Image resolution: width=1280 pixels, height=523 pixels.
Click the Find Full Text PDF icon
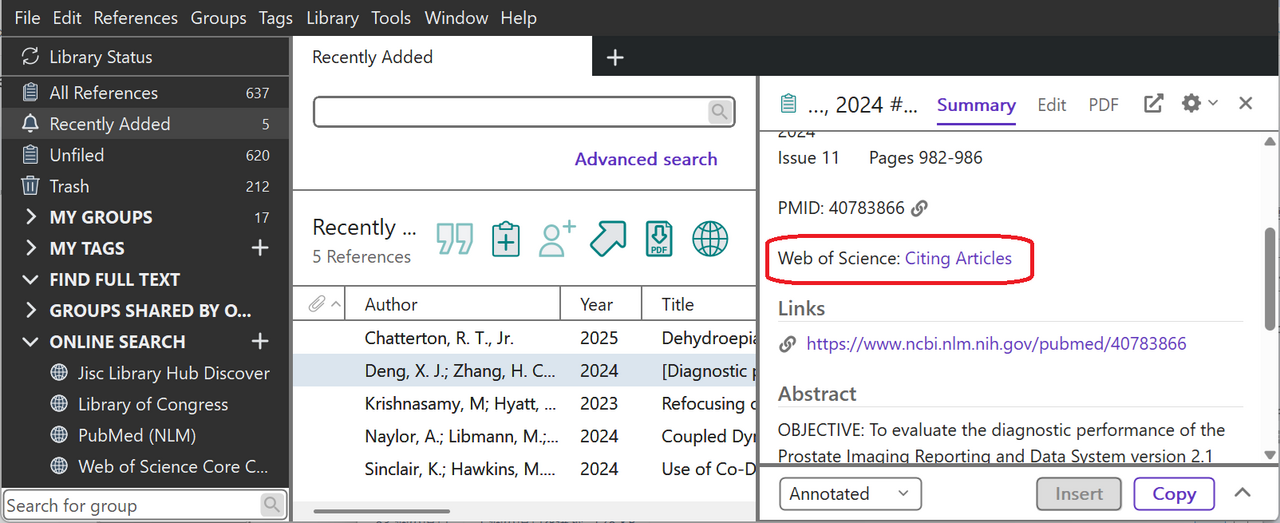click(x=659, y=239)
